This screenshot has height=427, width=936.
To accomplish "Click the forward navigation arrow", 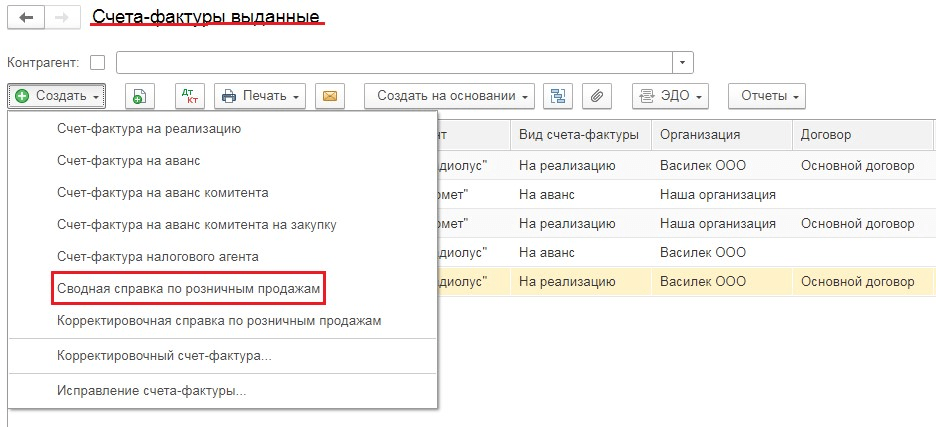I will tap(60, 18).
